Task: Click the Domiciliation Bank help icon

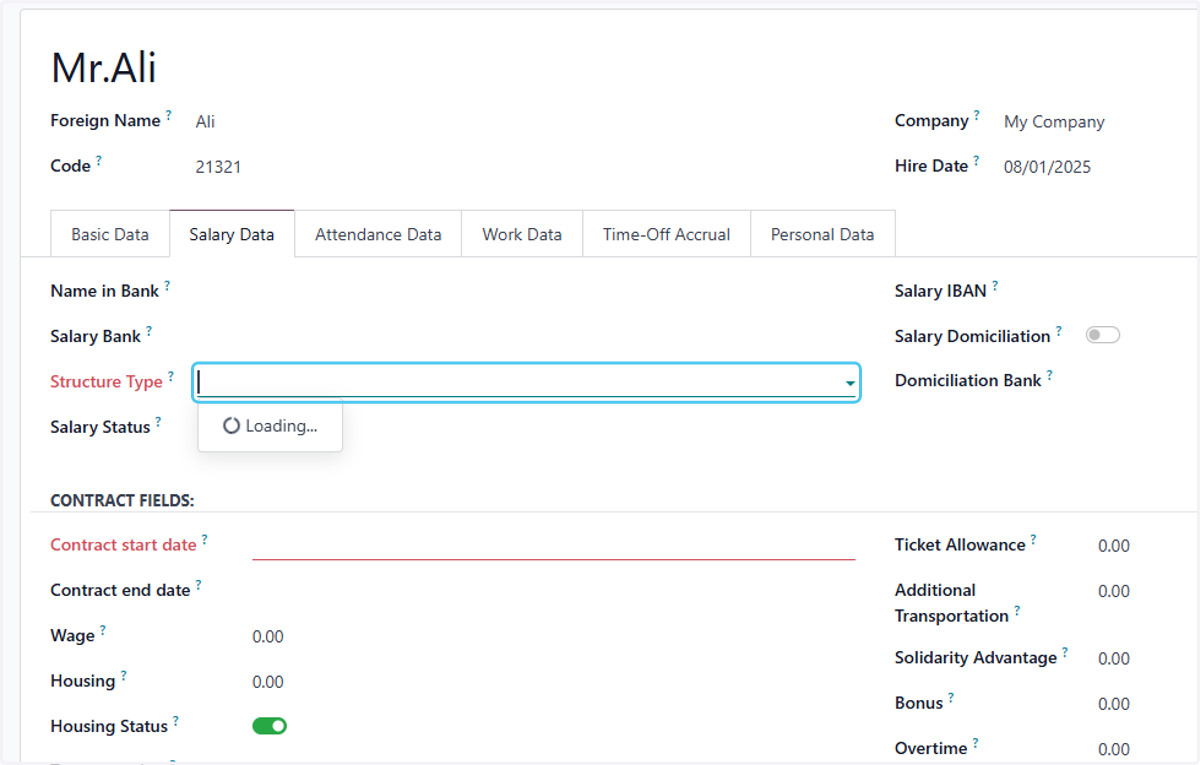Action: [x=1049, y=376]
